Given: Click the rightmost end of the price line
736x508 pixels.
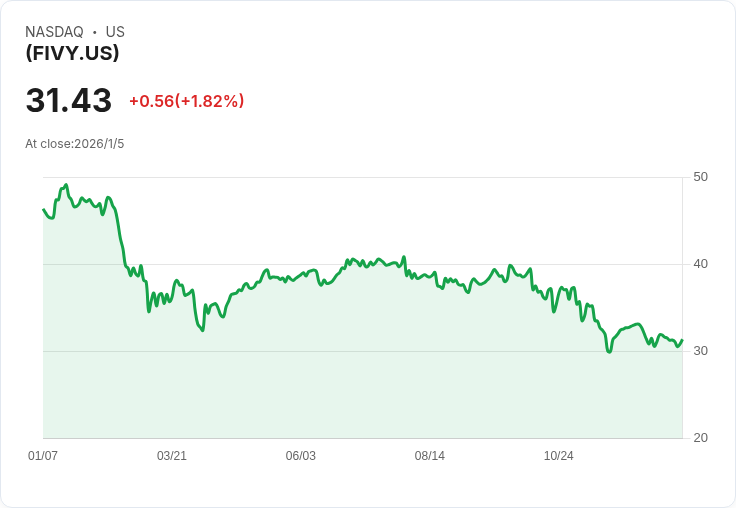Looking at the screenshot, I should click(x=682, y=340).
